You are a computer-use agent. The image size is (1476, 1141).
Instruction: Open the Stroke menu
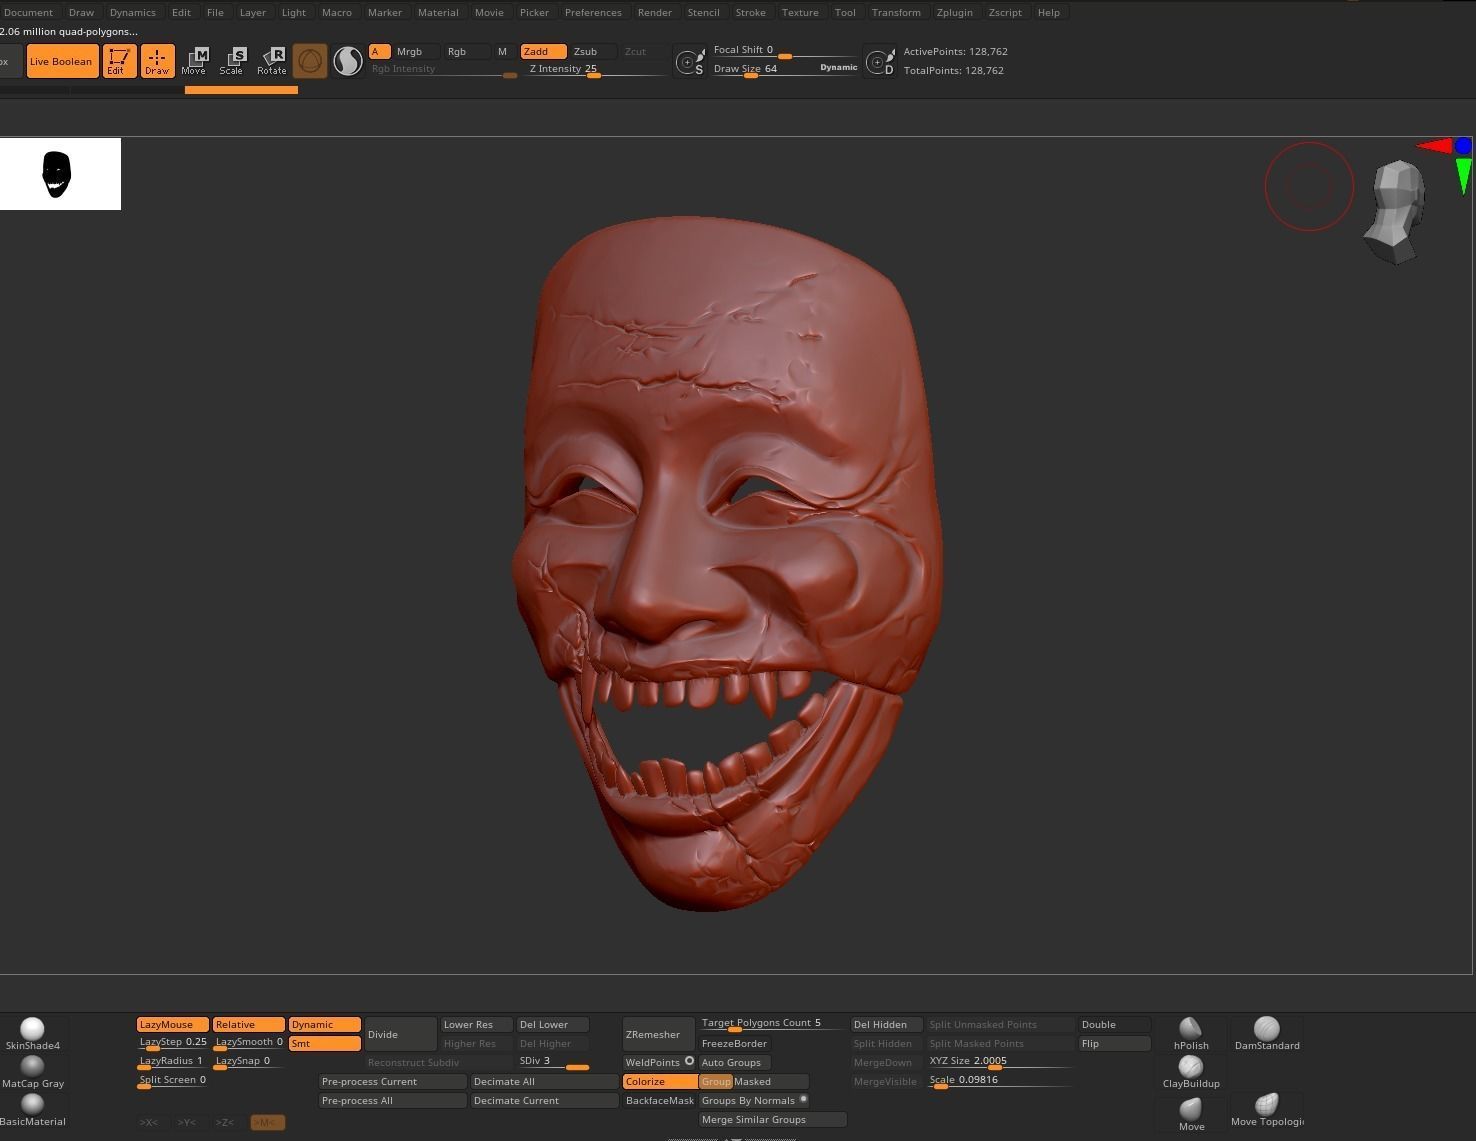click(x=750, y=12)
